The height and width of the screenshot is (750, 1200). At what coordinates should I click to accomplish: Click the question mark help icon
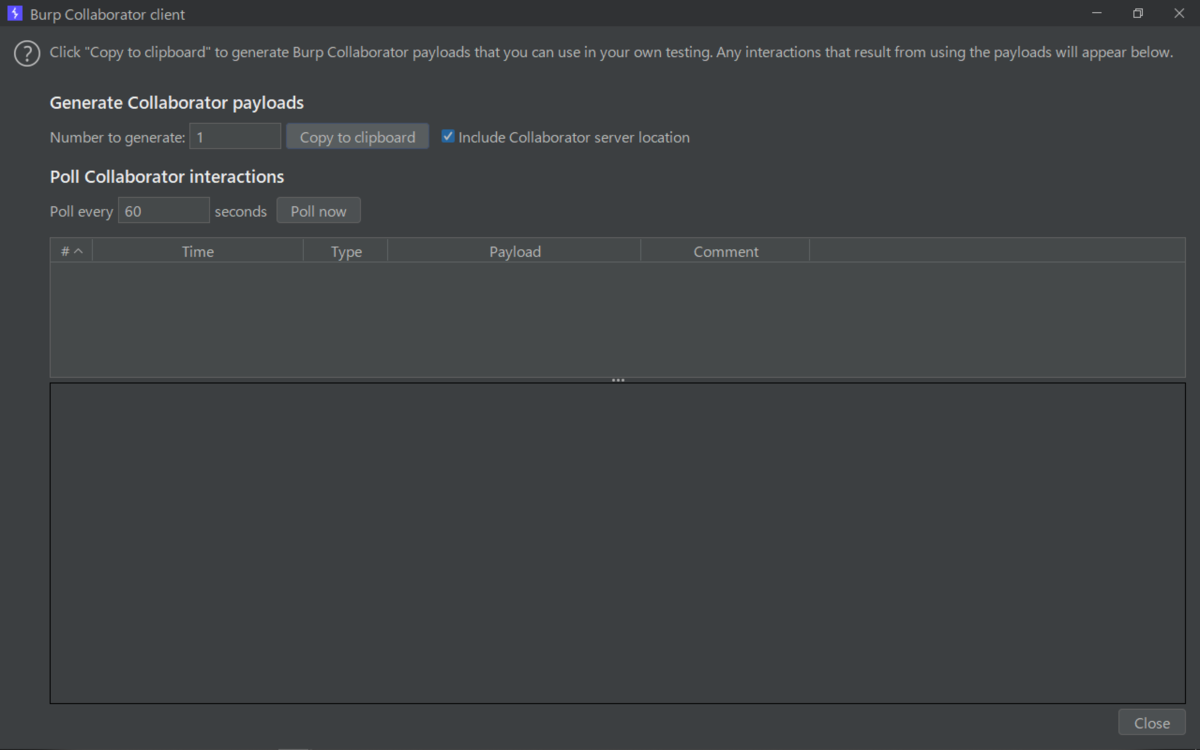[x=26, y=54]
